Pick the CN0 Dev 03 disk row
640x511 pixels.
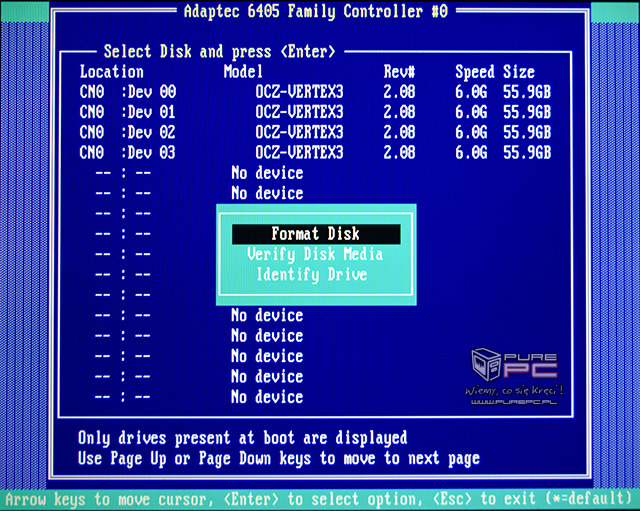(315, 153)
